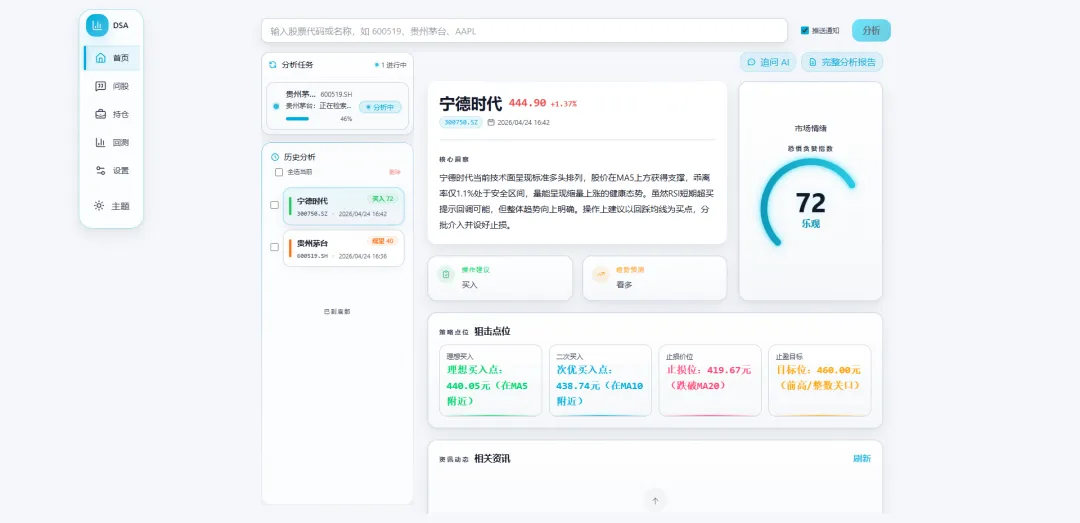Click the red 删除 link in history
This screenshot has height=523, width=1080.
tap(395, 172)
